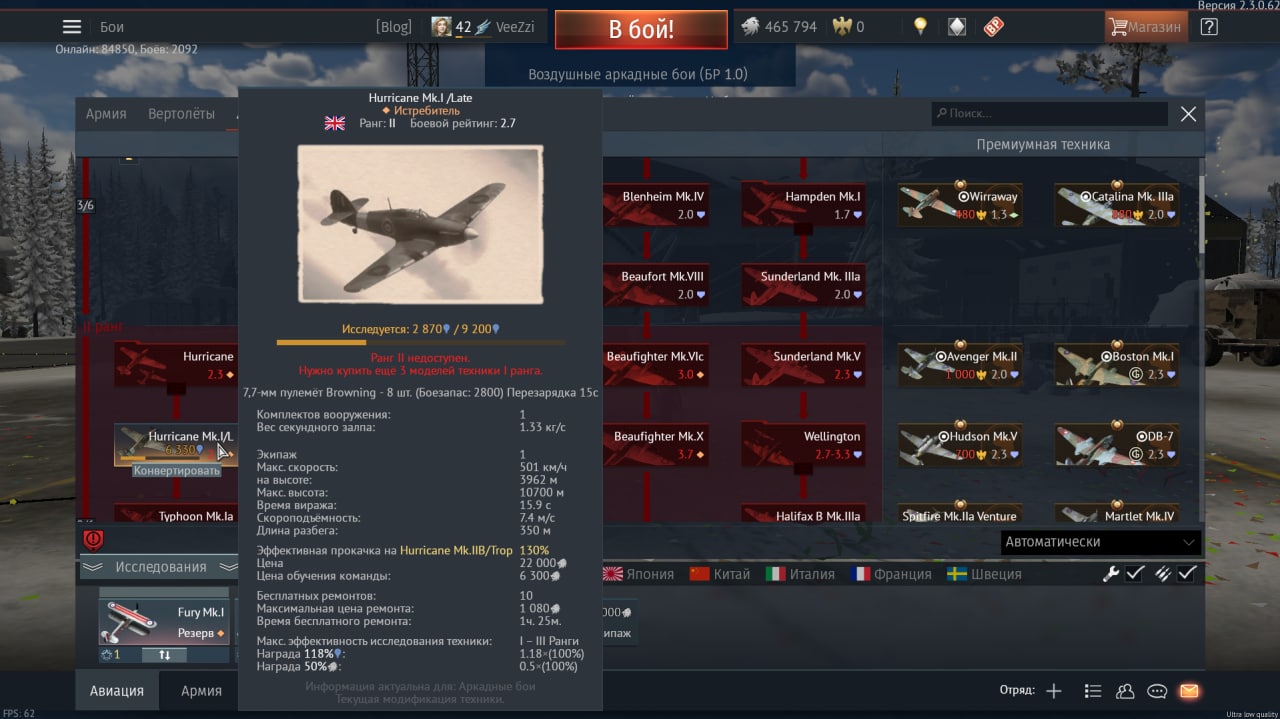Click the light bulb hints icon
This screenshot has height=719, width=1280.
[920, 27]
